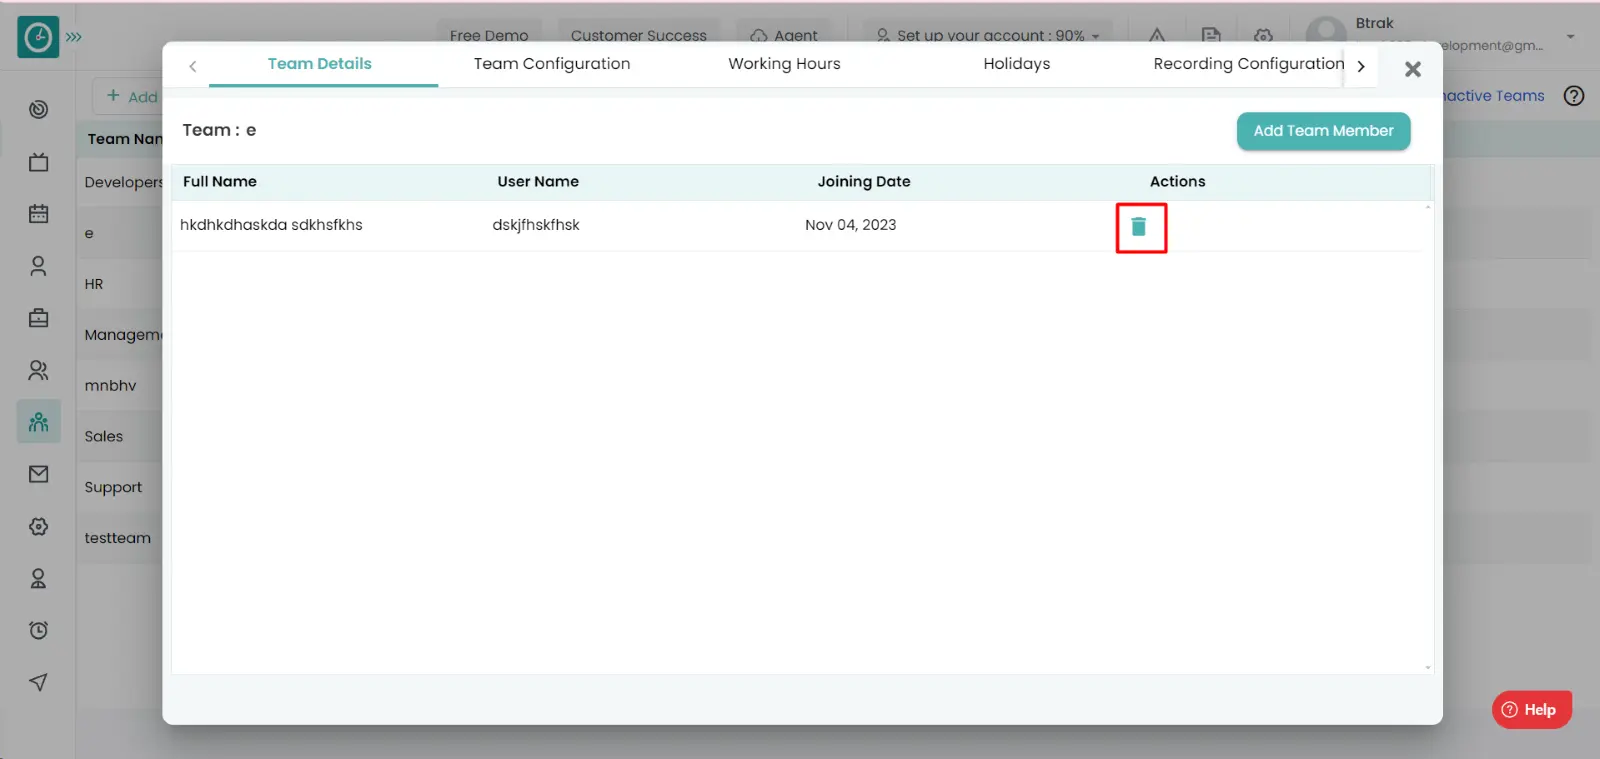Click the document icon in header
This screenshot has width=1600, height=759.
point(1211,35)
